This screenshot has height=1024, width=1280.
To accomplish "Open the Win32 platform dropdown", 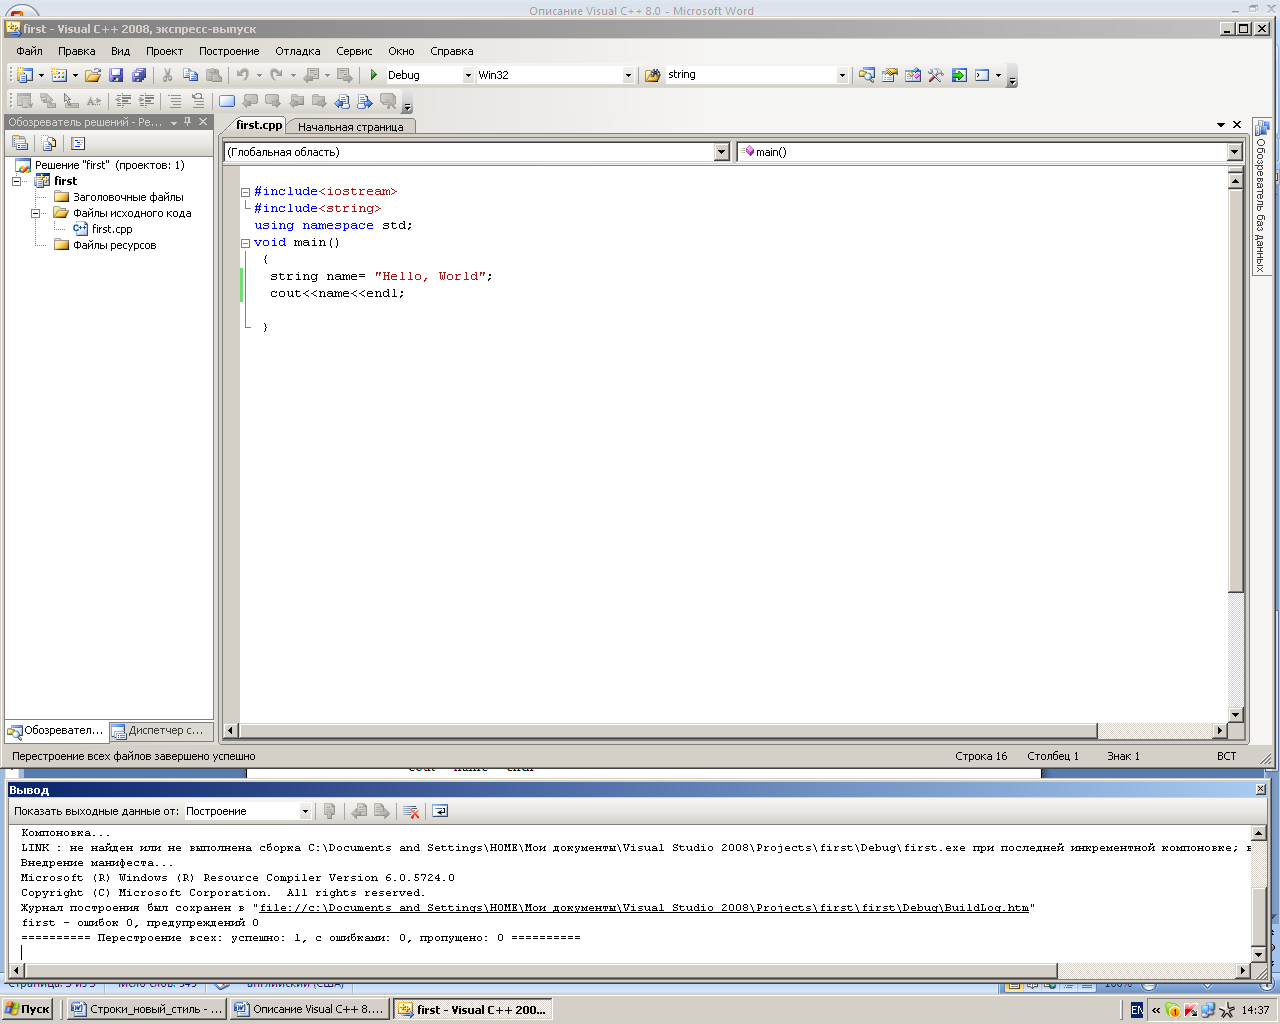I will [628, 75].
